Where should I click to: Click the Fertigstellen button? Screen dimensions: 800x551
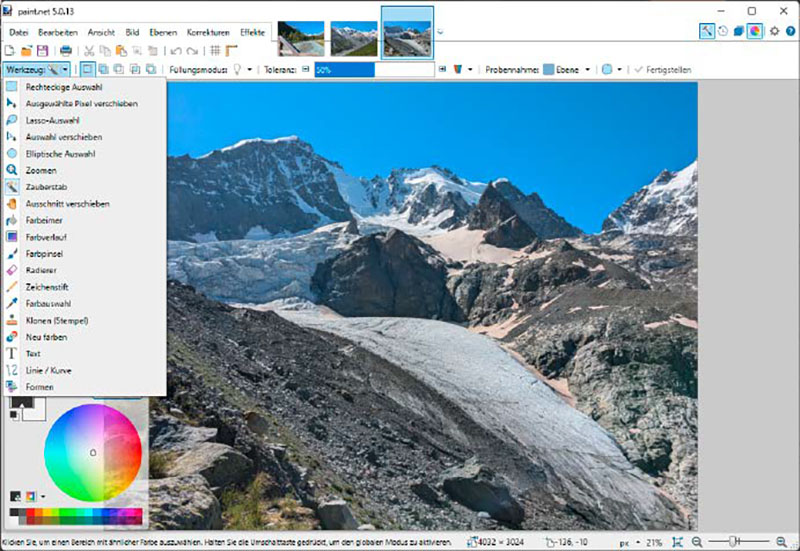pyautogui.click(x=663, y=70)
